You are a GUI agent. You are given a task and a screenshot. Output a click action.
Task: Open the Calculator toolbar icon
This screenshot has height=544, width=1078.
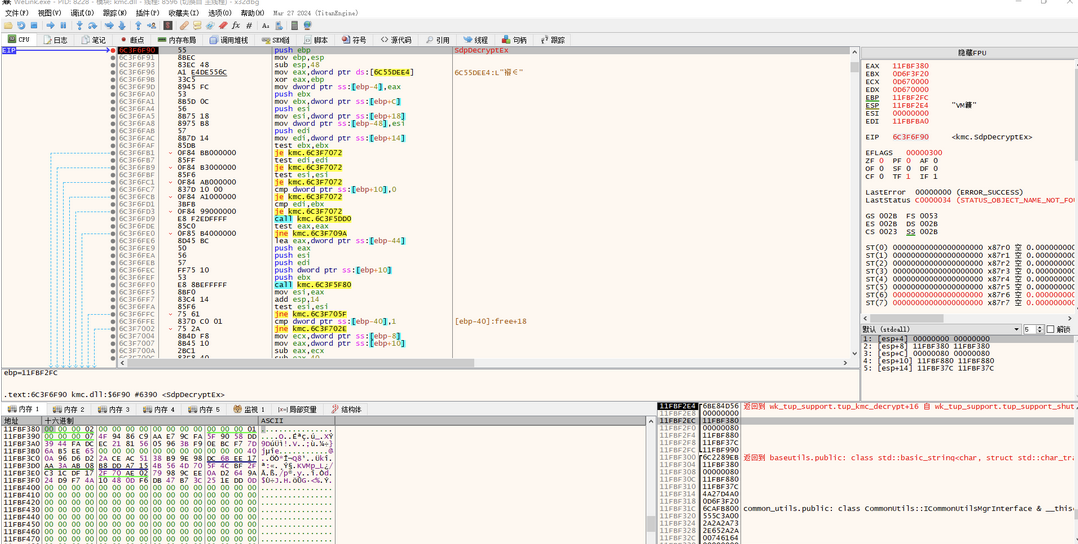pos(295,25)
